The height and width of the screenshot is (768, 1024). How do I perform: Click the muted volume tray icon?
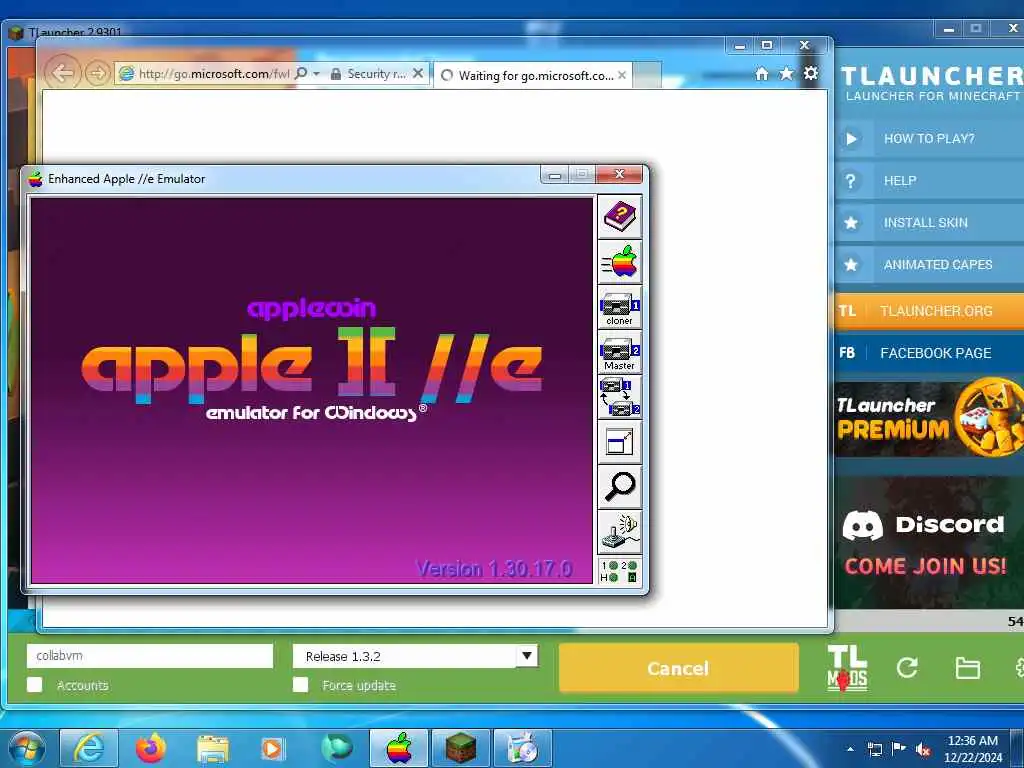923,750
